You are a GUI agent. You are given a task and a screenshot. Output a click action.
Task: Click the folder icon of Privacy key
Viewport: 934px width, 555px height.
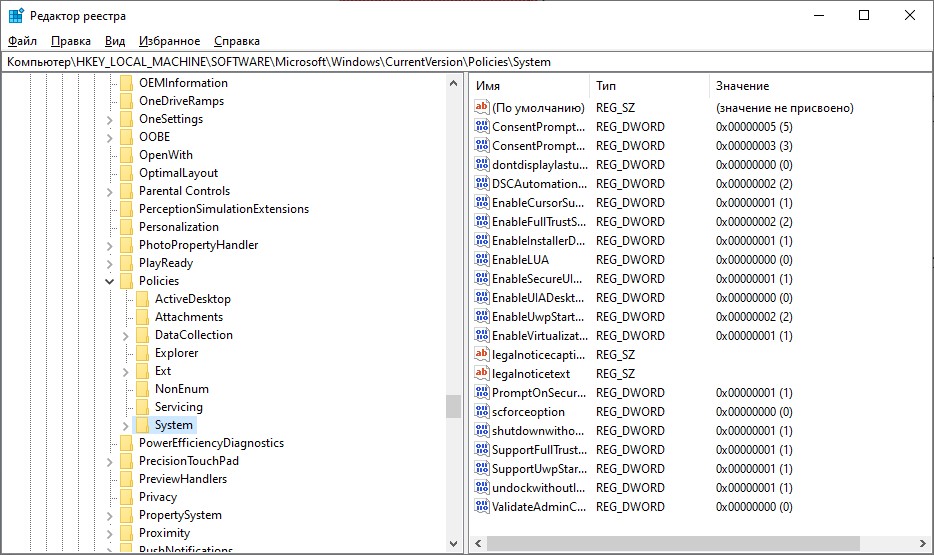click(x=126, y=497)
